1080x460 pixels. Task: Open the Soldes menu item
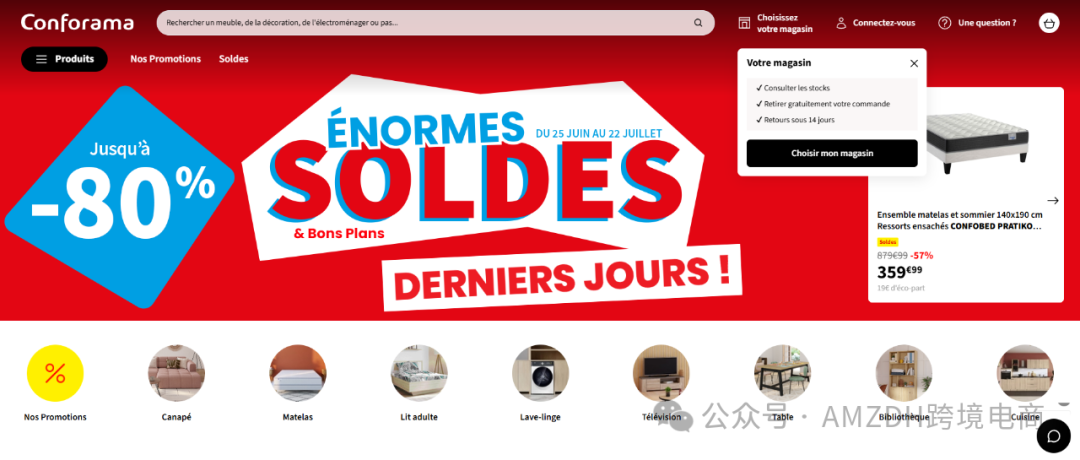click(233, 59)
